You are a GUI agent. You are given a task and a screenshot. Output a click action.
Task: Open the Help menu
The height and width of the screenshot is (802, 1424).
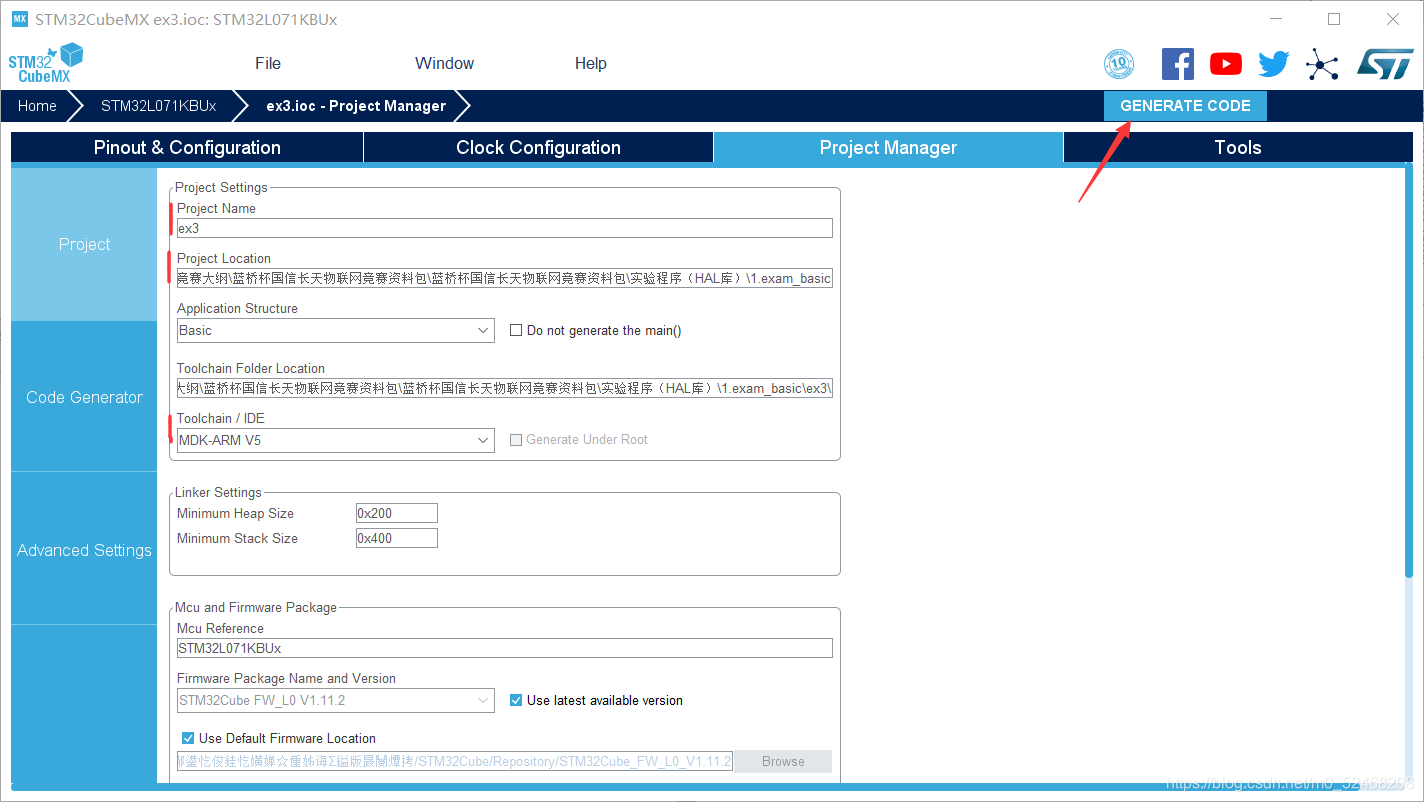tap(590, 63)
